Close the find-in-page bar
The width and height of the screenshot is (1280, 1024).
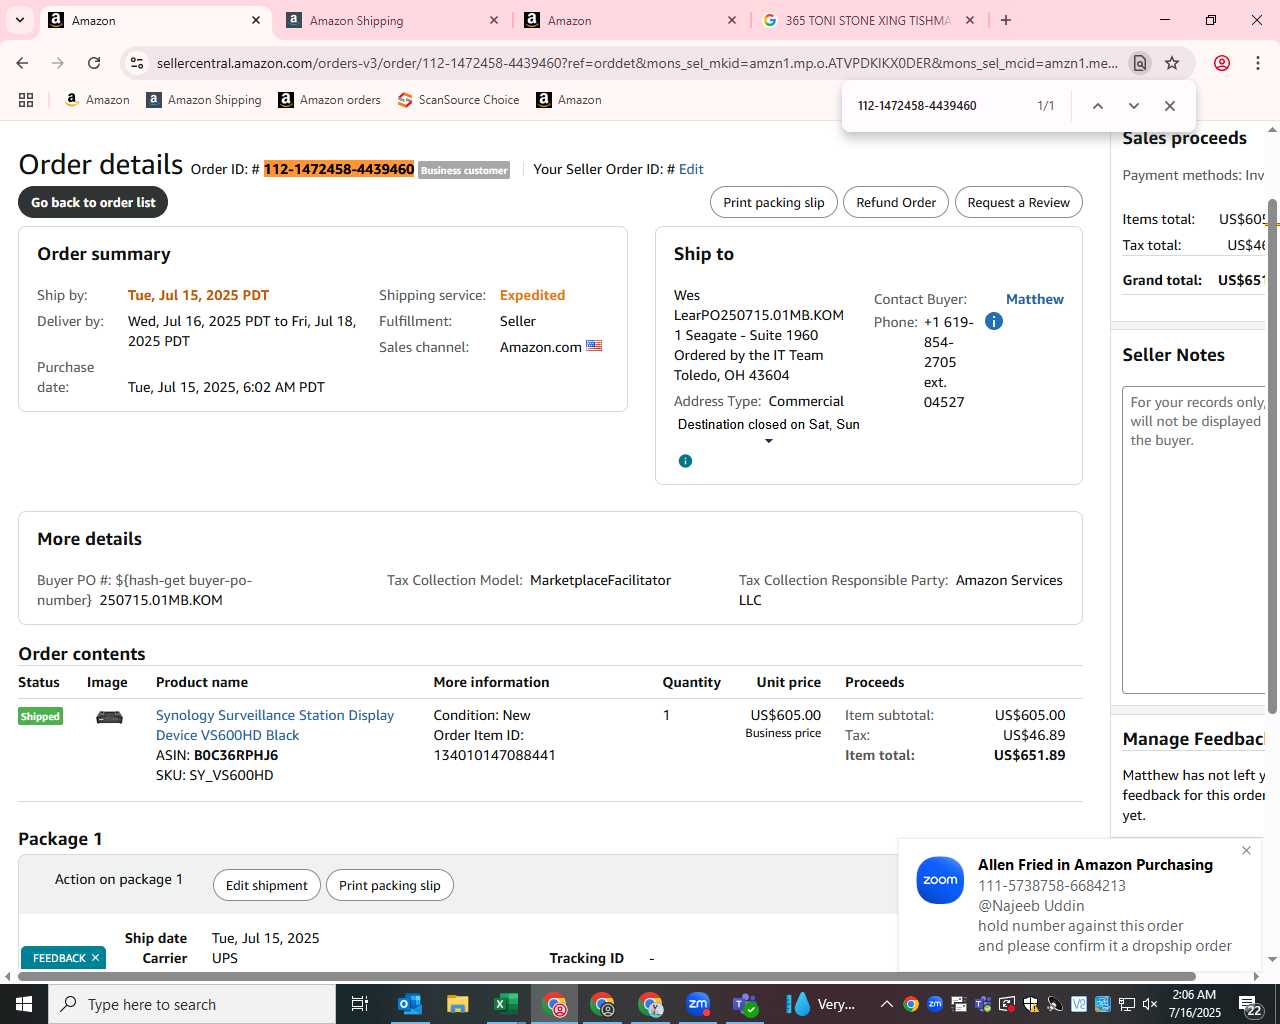[1169, 106]
